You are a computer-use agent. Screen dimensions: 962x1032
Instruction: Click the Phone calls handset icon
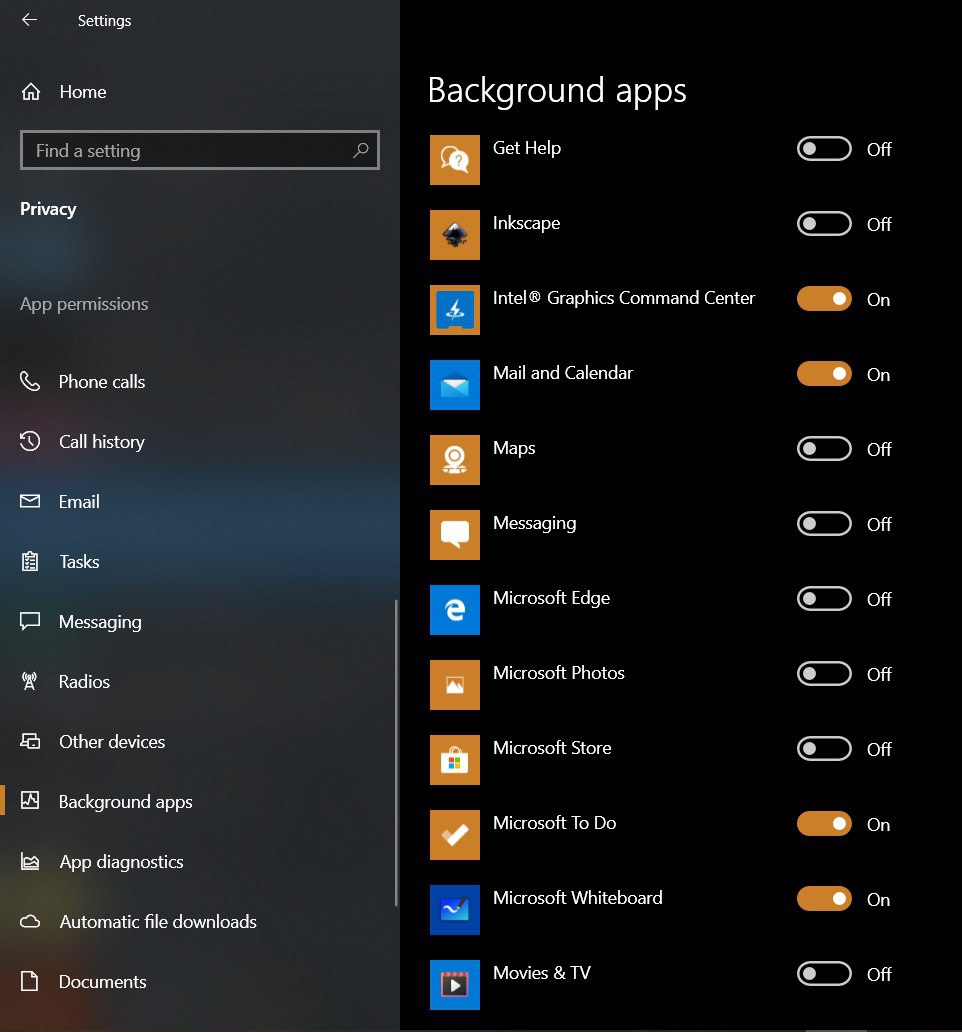(x=30, y=381)
